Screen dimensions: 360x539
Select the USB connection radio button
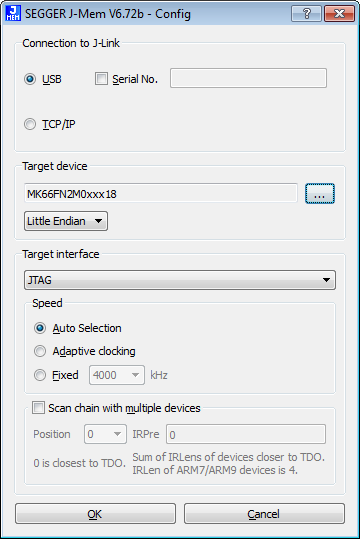coord(30,79)
